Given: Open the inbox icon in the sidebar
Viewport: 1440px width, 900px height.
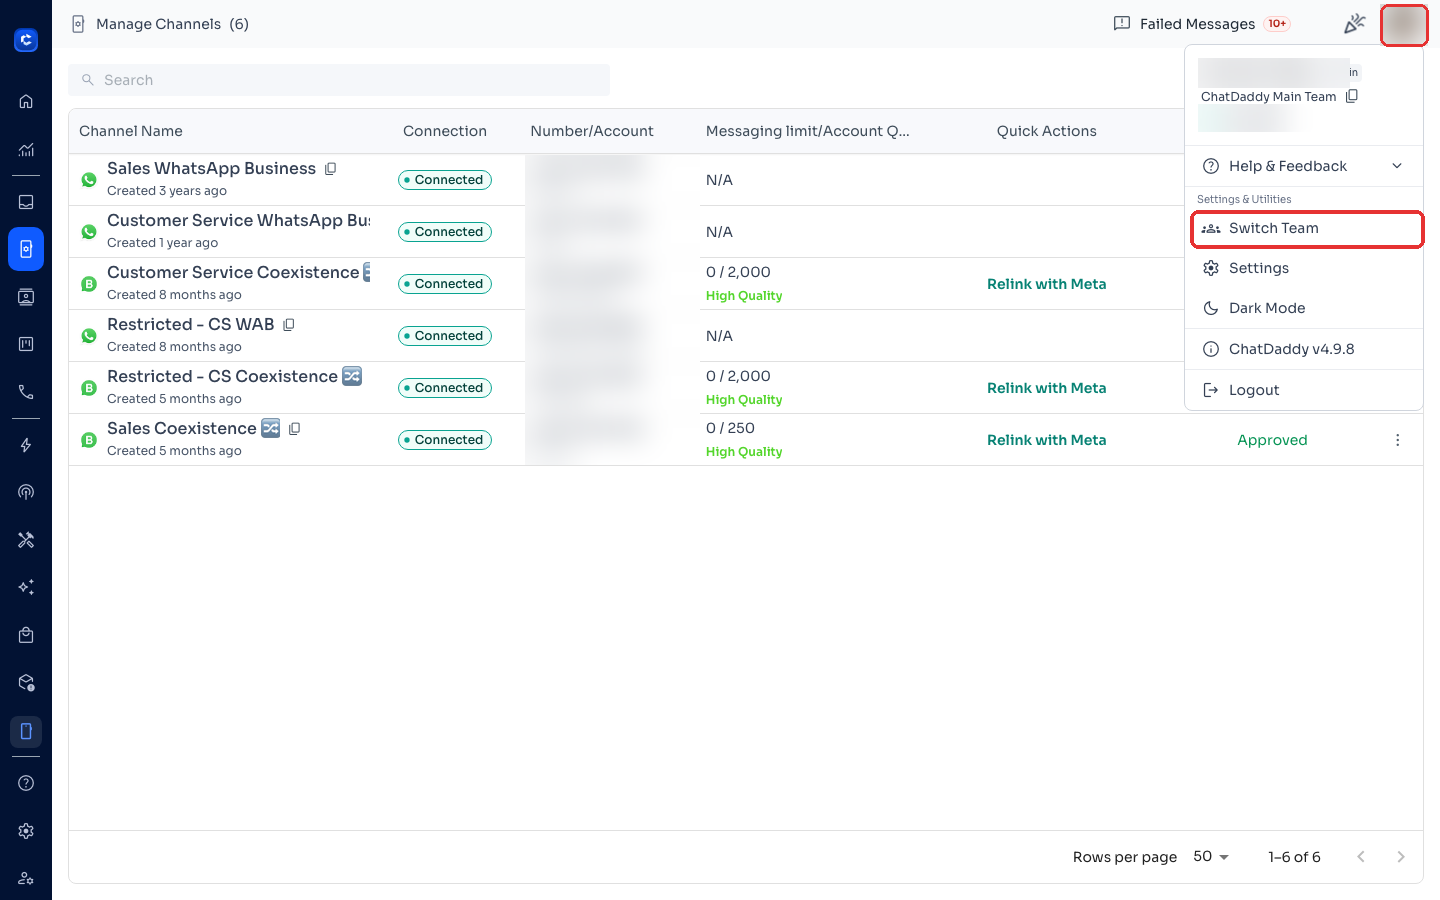Looking at the screenshot, I should coord(26,202).
